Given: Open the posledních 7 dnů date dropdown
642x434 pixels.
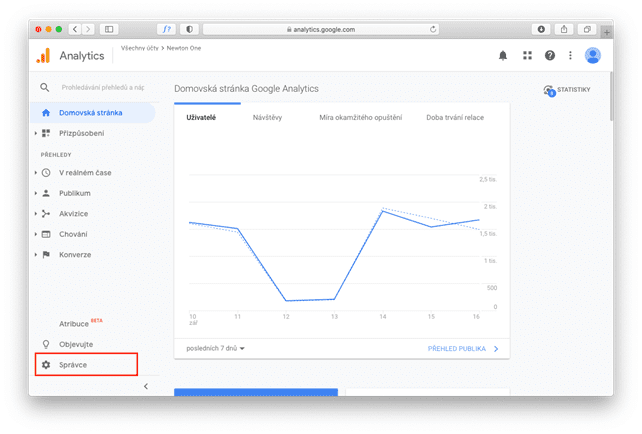Looking at the screenshot, I should [x=215, y=348].
